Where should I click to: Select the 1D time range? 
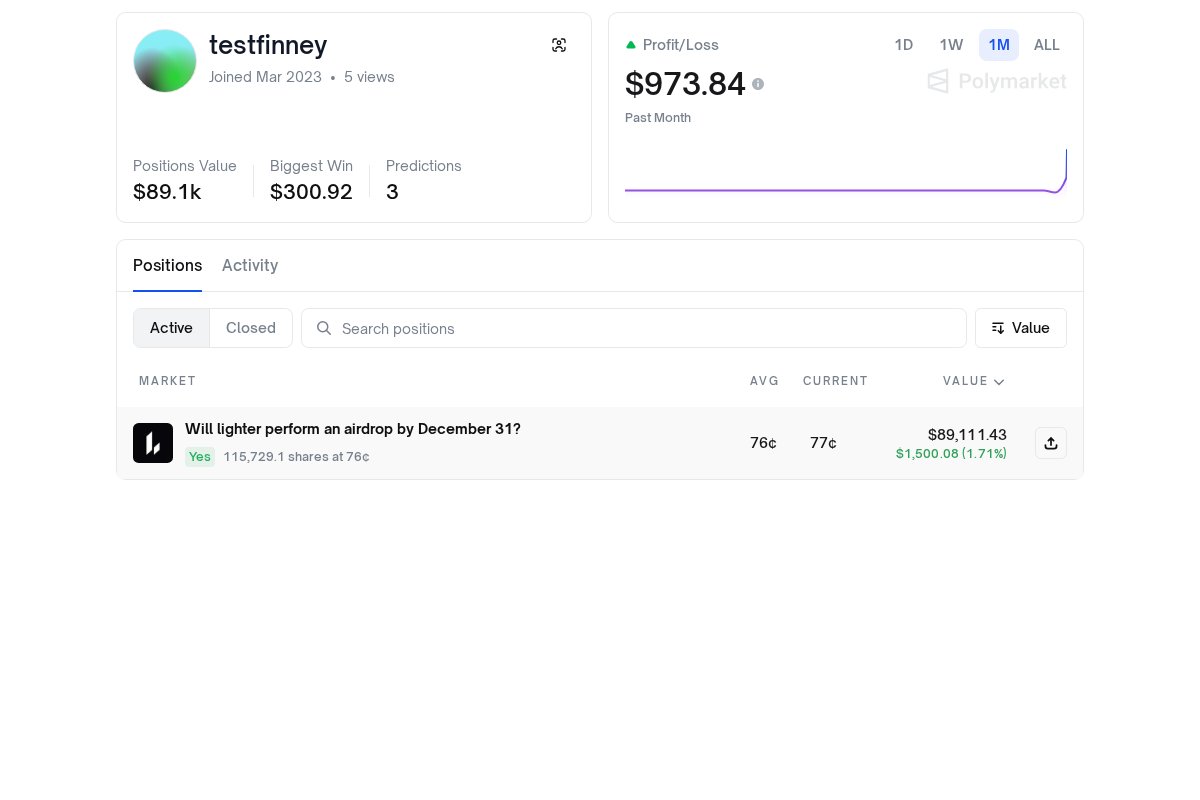click(x=903, y=45)
